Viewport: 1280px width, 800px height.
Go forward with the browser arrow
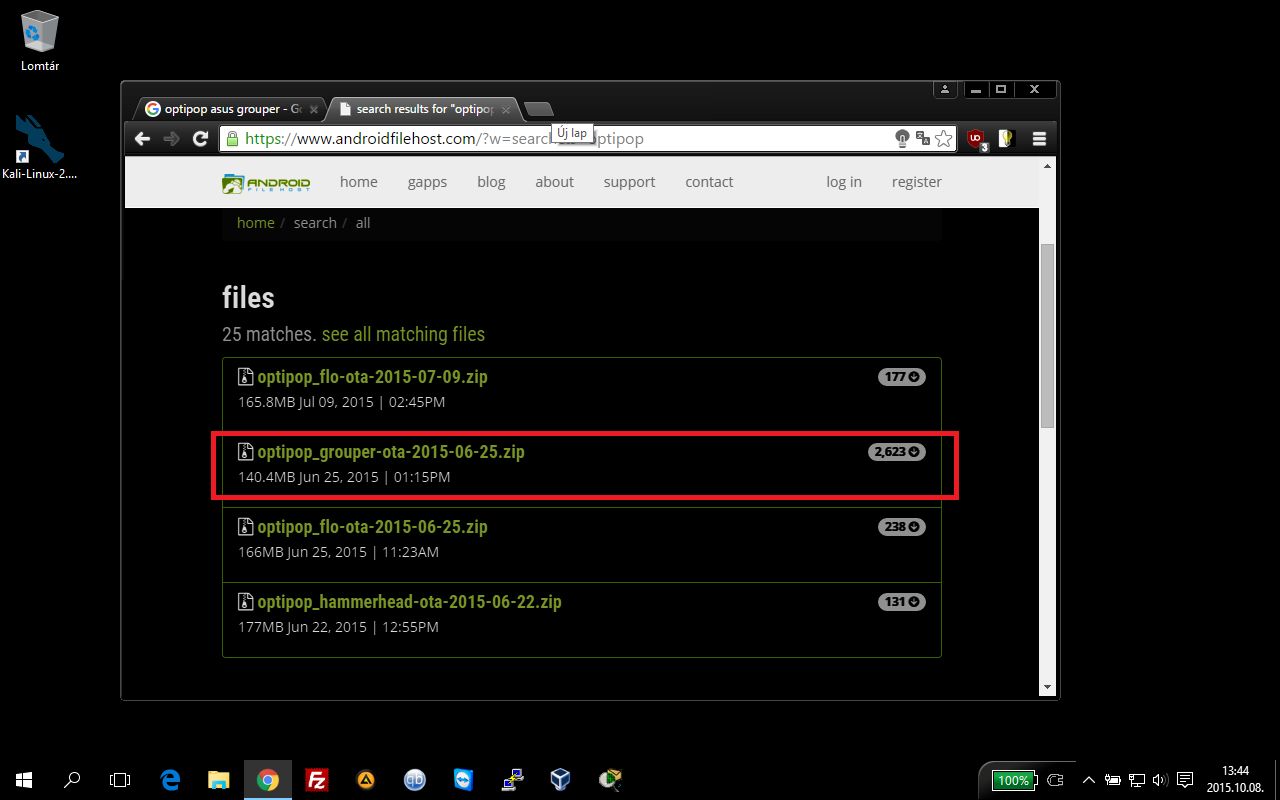click(x=171, y=139)
